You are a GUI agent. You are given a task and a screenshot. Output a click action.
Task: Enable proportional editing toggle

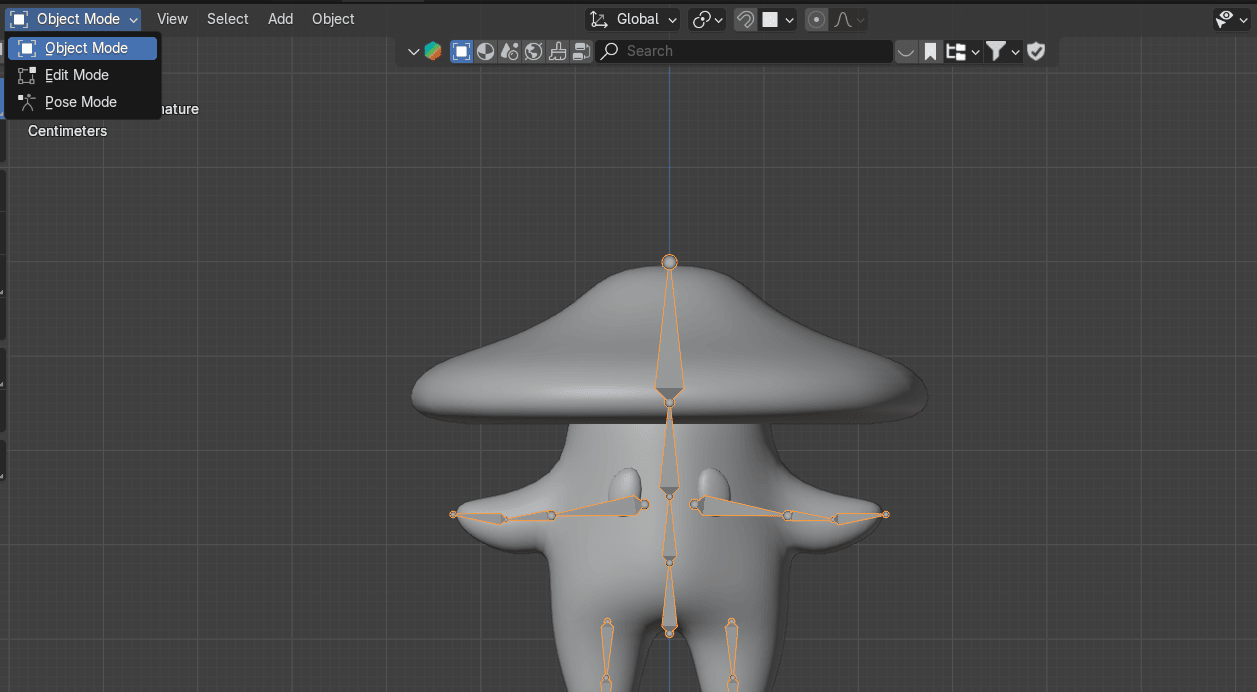coord(817,19)
